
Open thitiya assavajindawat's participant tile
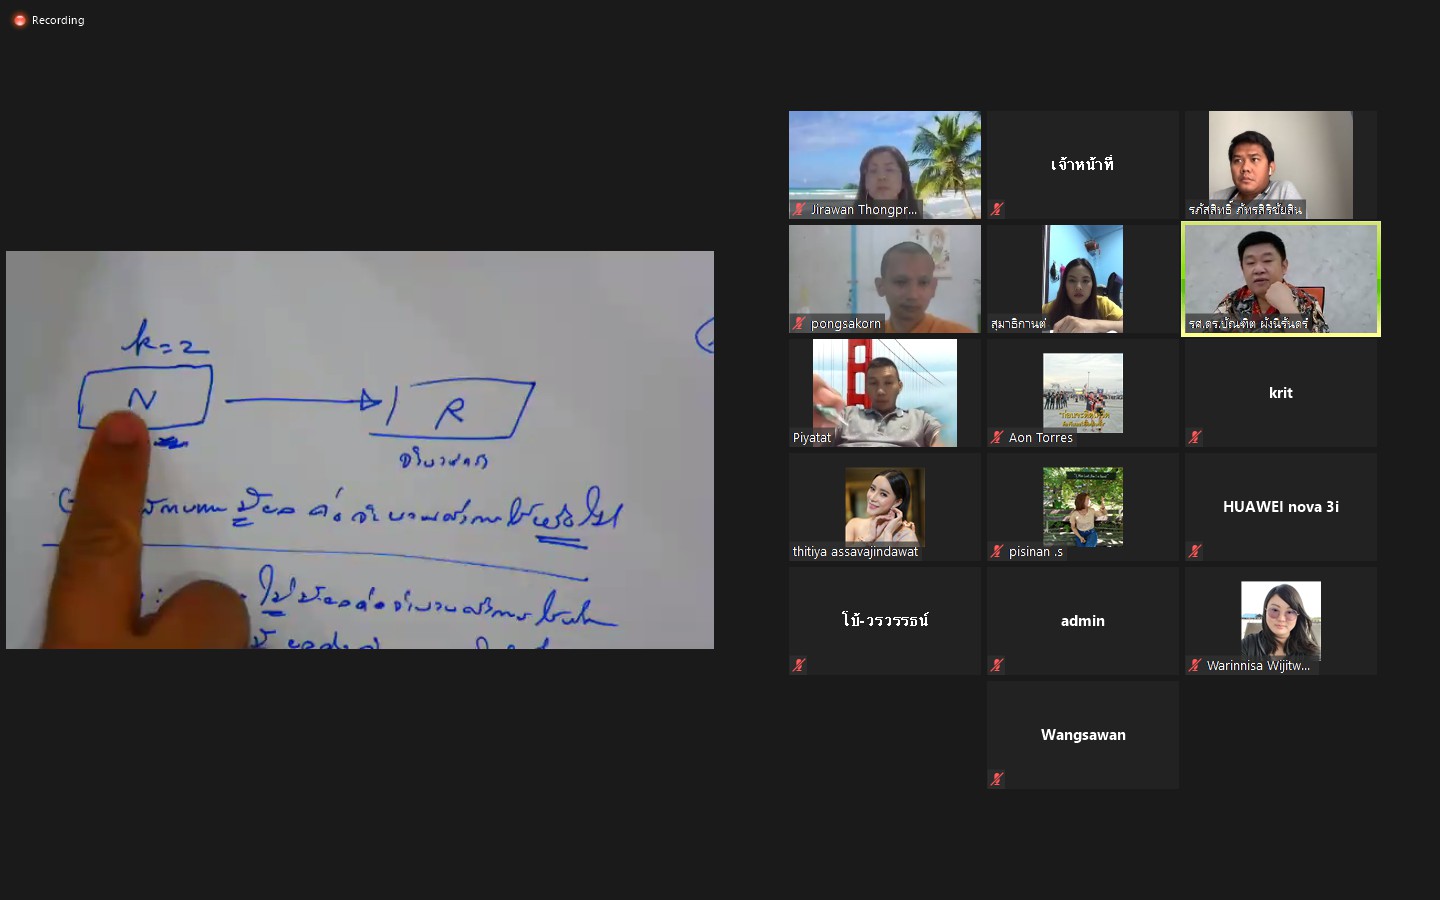point(885,506)
